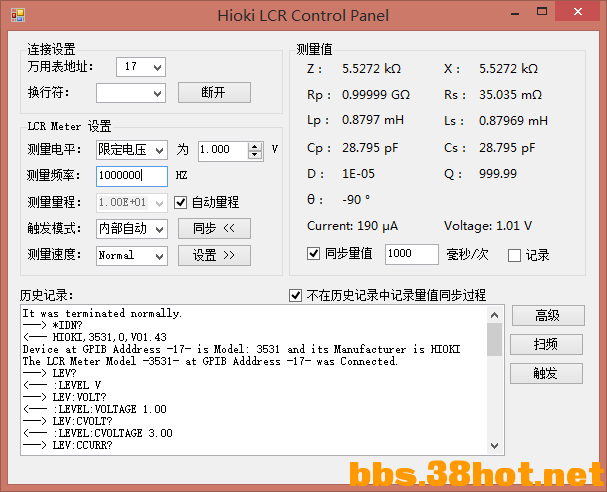Screen dimensions: 607x492
Task: Uncheck 不在历史记录中记录量值同步过程 checkbox
Action: tap(295, 295)
